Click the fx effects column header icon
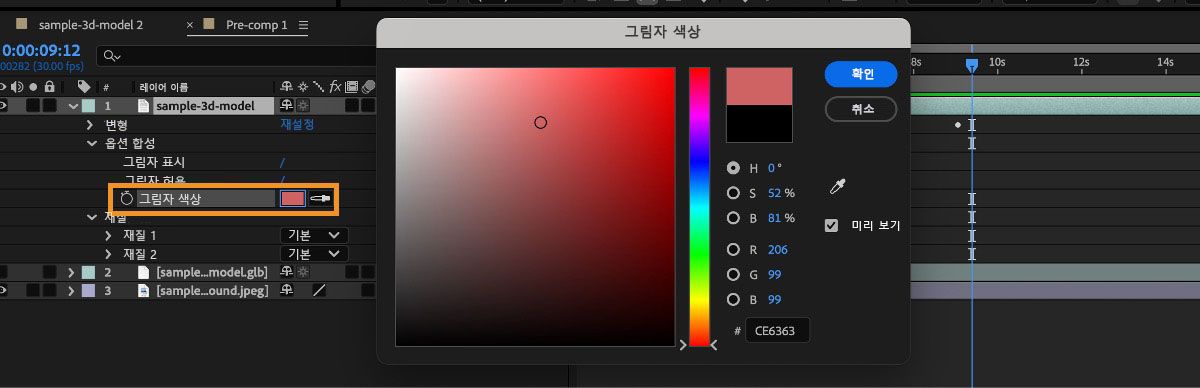Viewport: 1200px width, 388px height. point(336,87)
